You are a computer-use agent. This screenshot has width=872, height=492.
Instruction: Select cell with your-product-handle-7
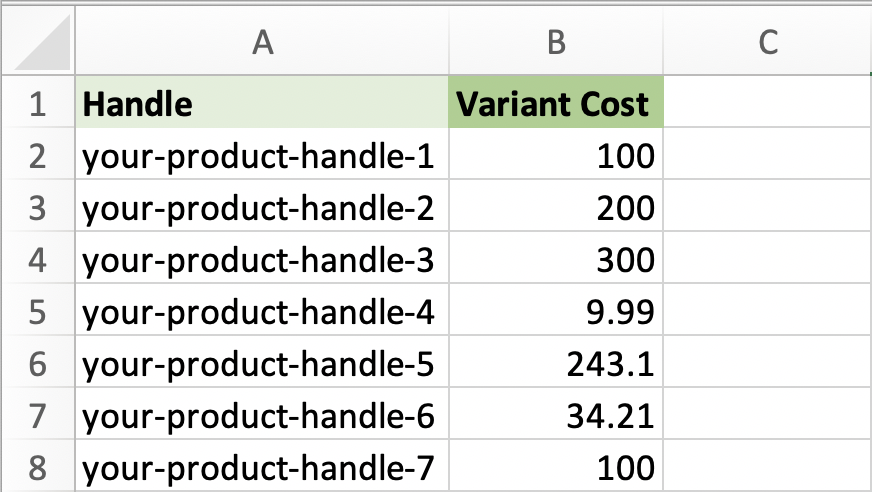point(262,466)
